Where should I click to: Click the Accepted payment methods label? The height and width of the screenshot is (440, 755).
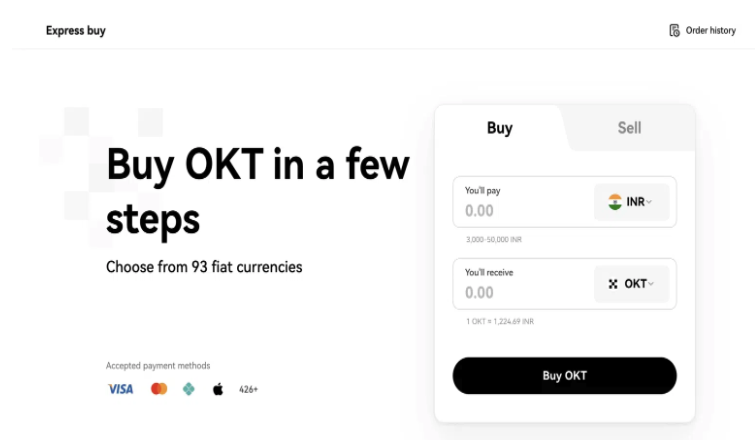coord(158,366)
